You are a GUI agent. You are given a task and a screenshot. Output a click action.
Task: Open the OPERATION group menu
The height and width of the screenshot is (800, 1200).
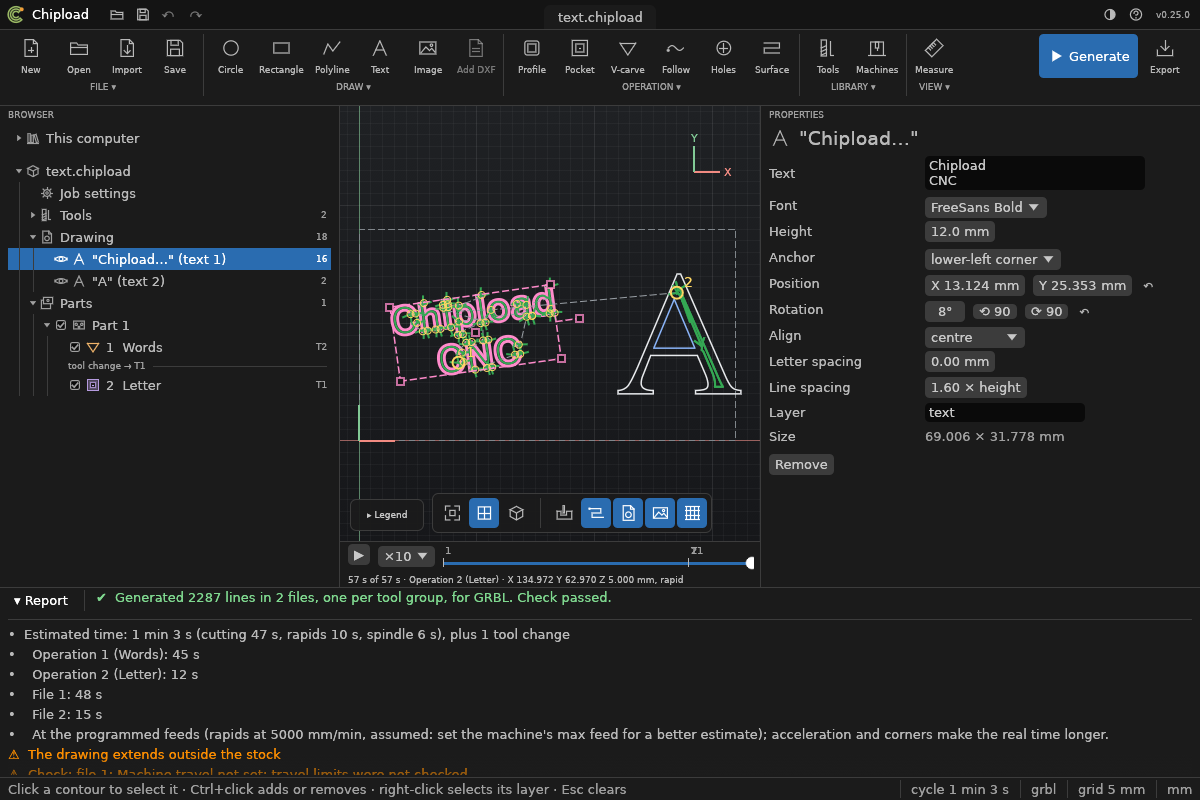click(x=651, y=87)
